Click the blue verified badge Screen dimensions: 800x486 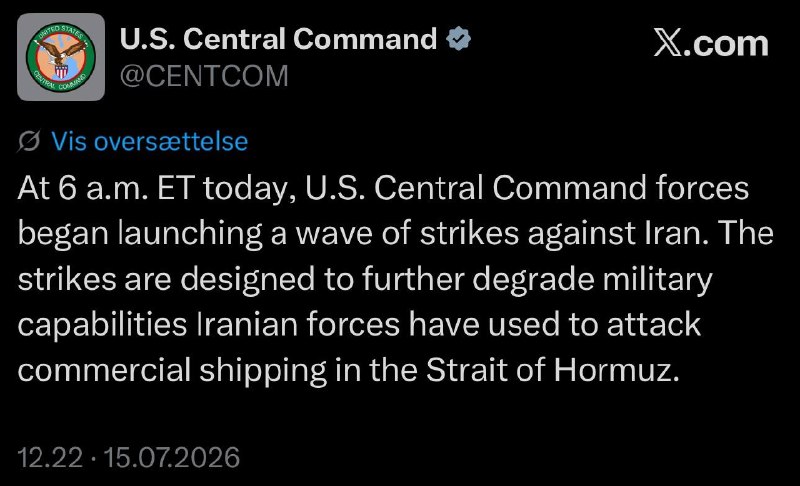pyautogui.click(x=458, y=39)
